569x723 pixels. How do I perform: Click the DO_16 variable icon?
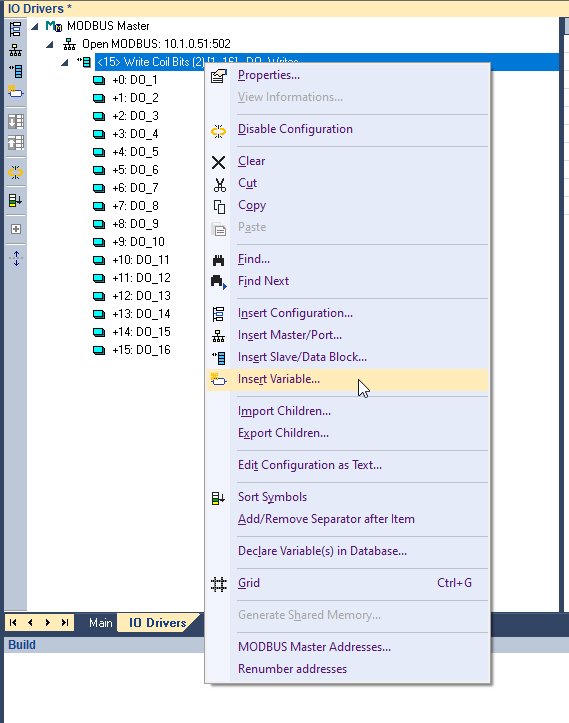(99, 350)
